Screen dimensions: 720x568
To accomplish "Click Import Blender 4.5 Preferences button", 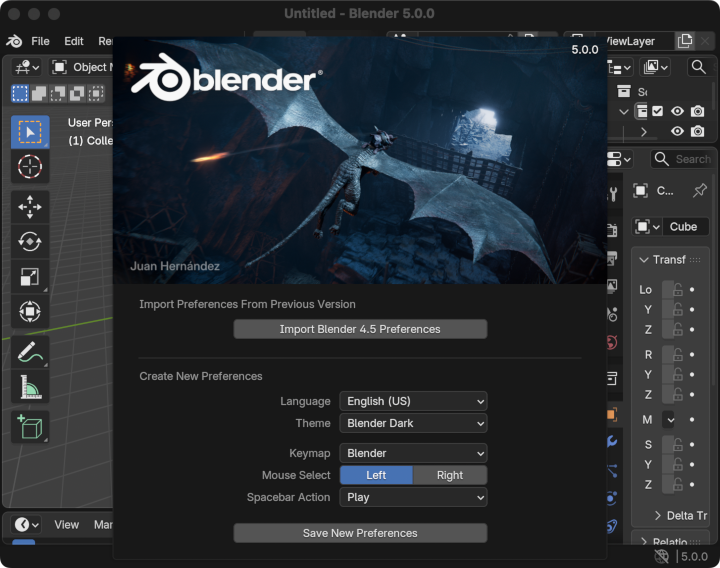I will 360,329.
